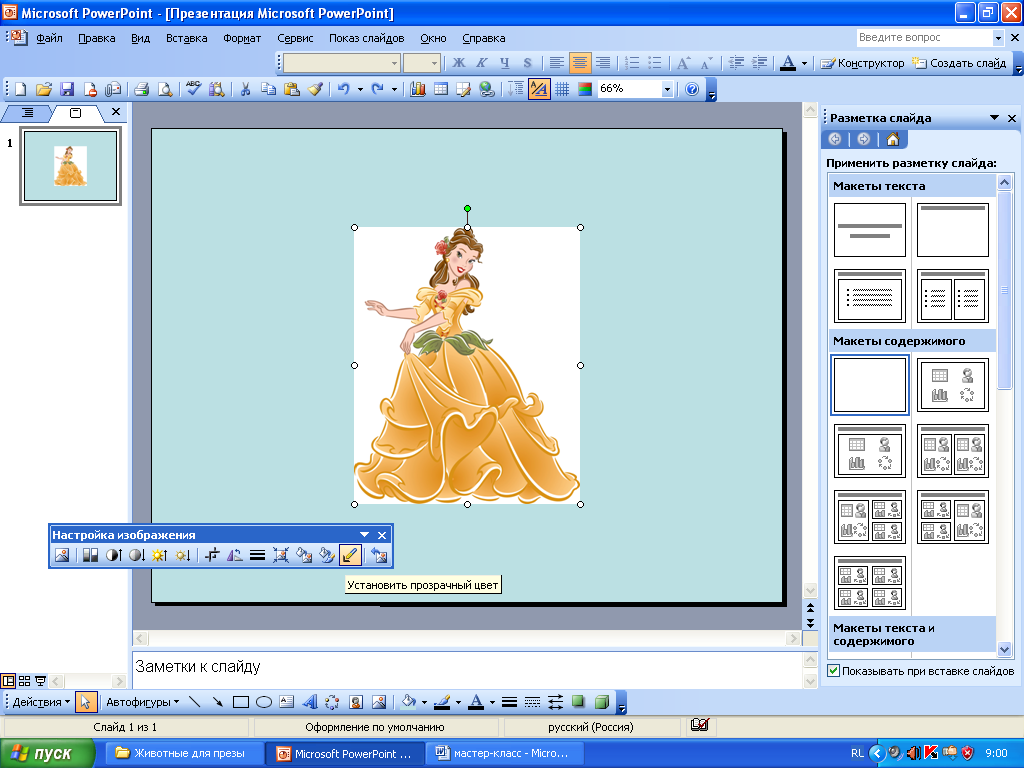Toggle center text alignment

tap(579, 63)
